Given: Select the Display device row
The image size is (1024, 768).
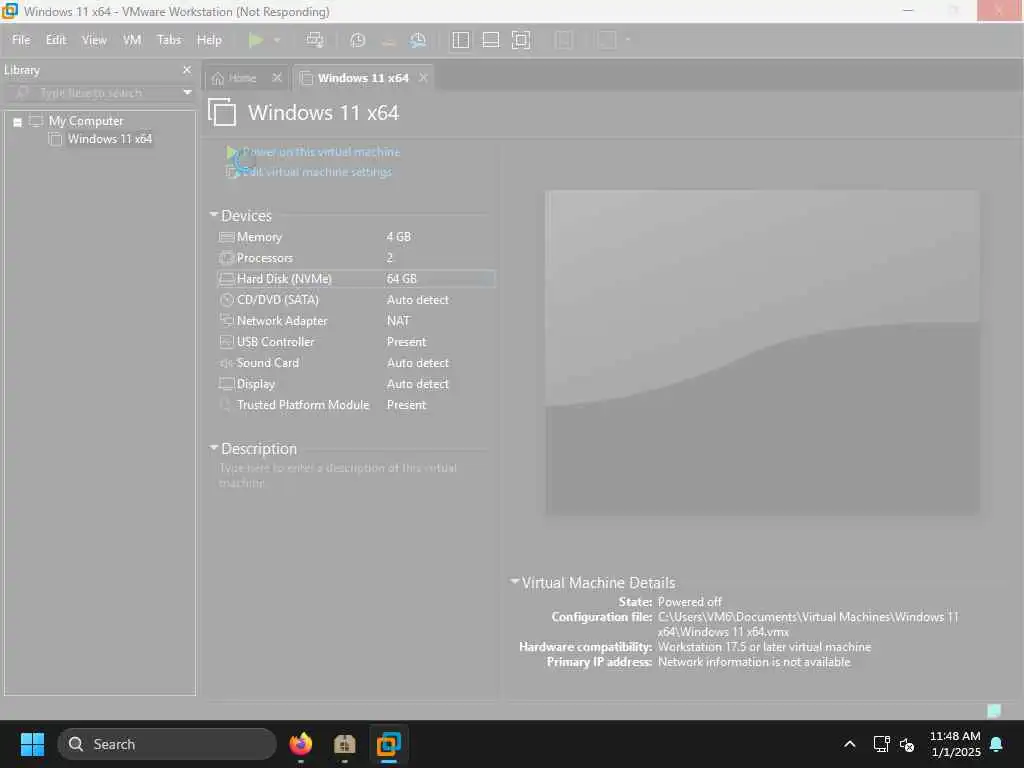Looking at the screenshot, I should click(x=356, y=384).
